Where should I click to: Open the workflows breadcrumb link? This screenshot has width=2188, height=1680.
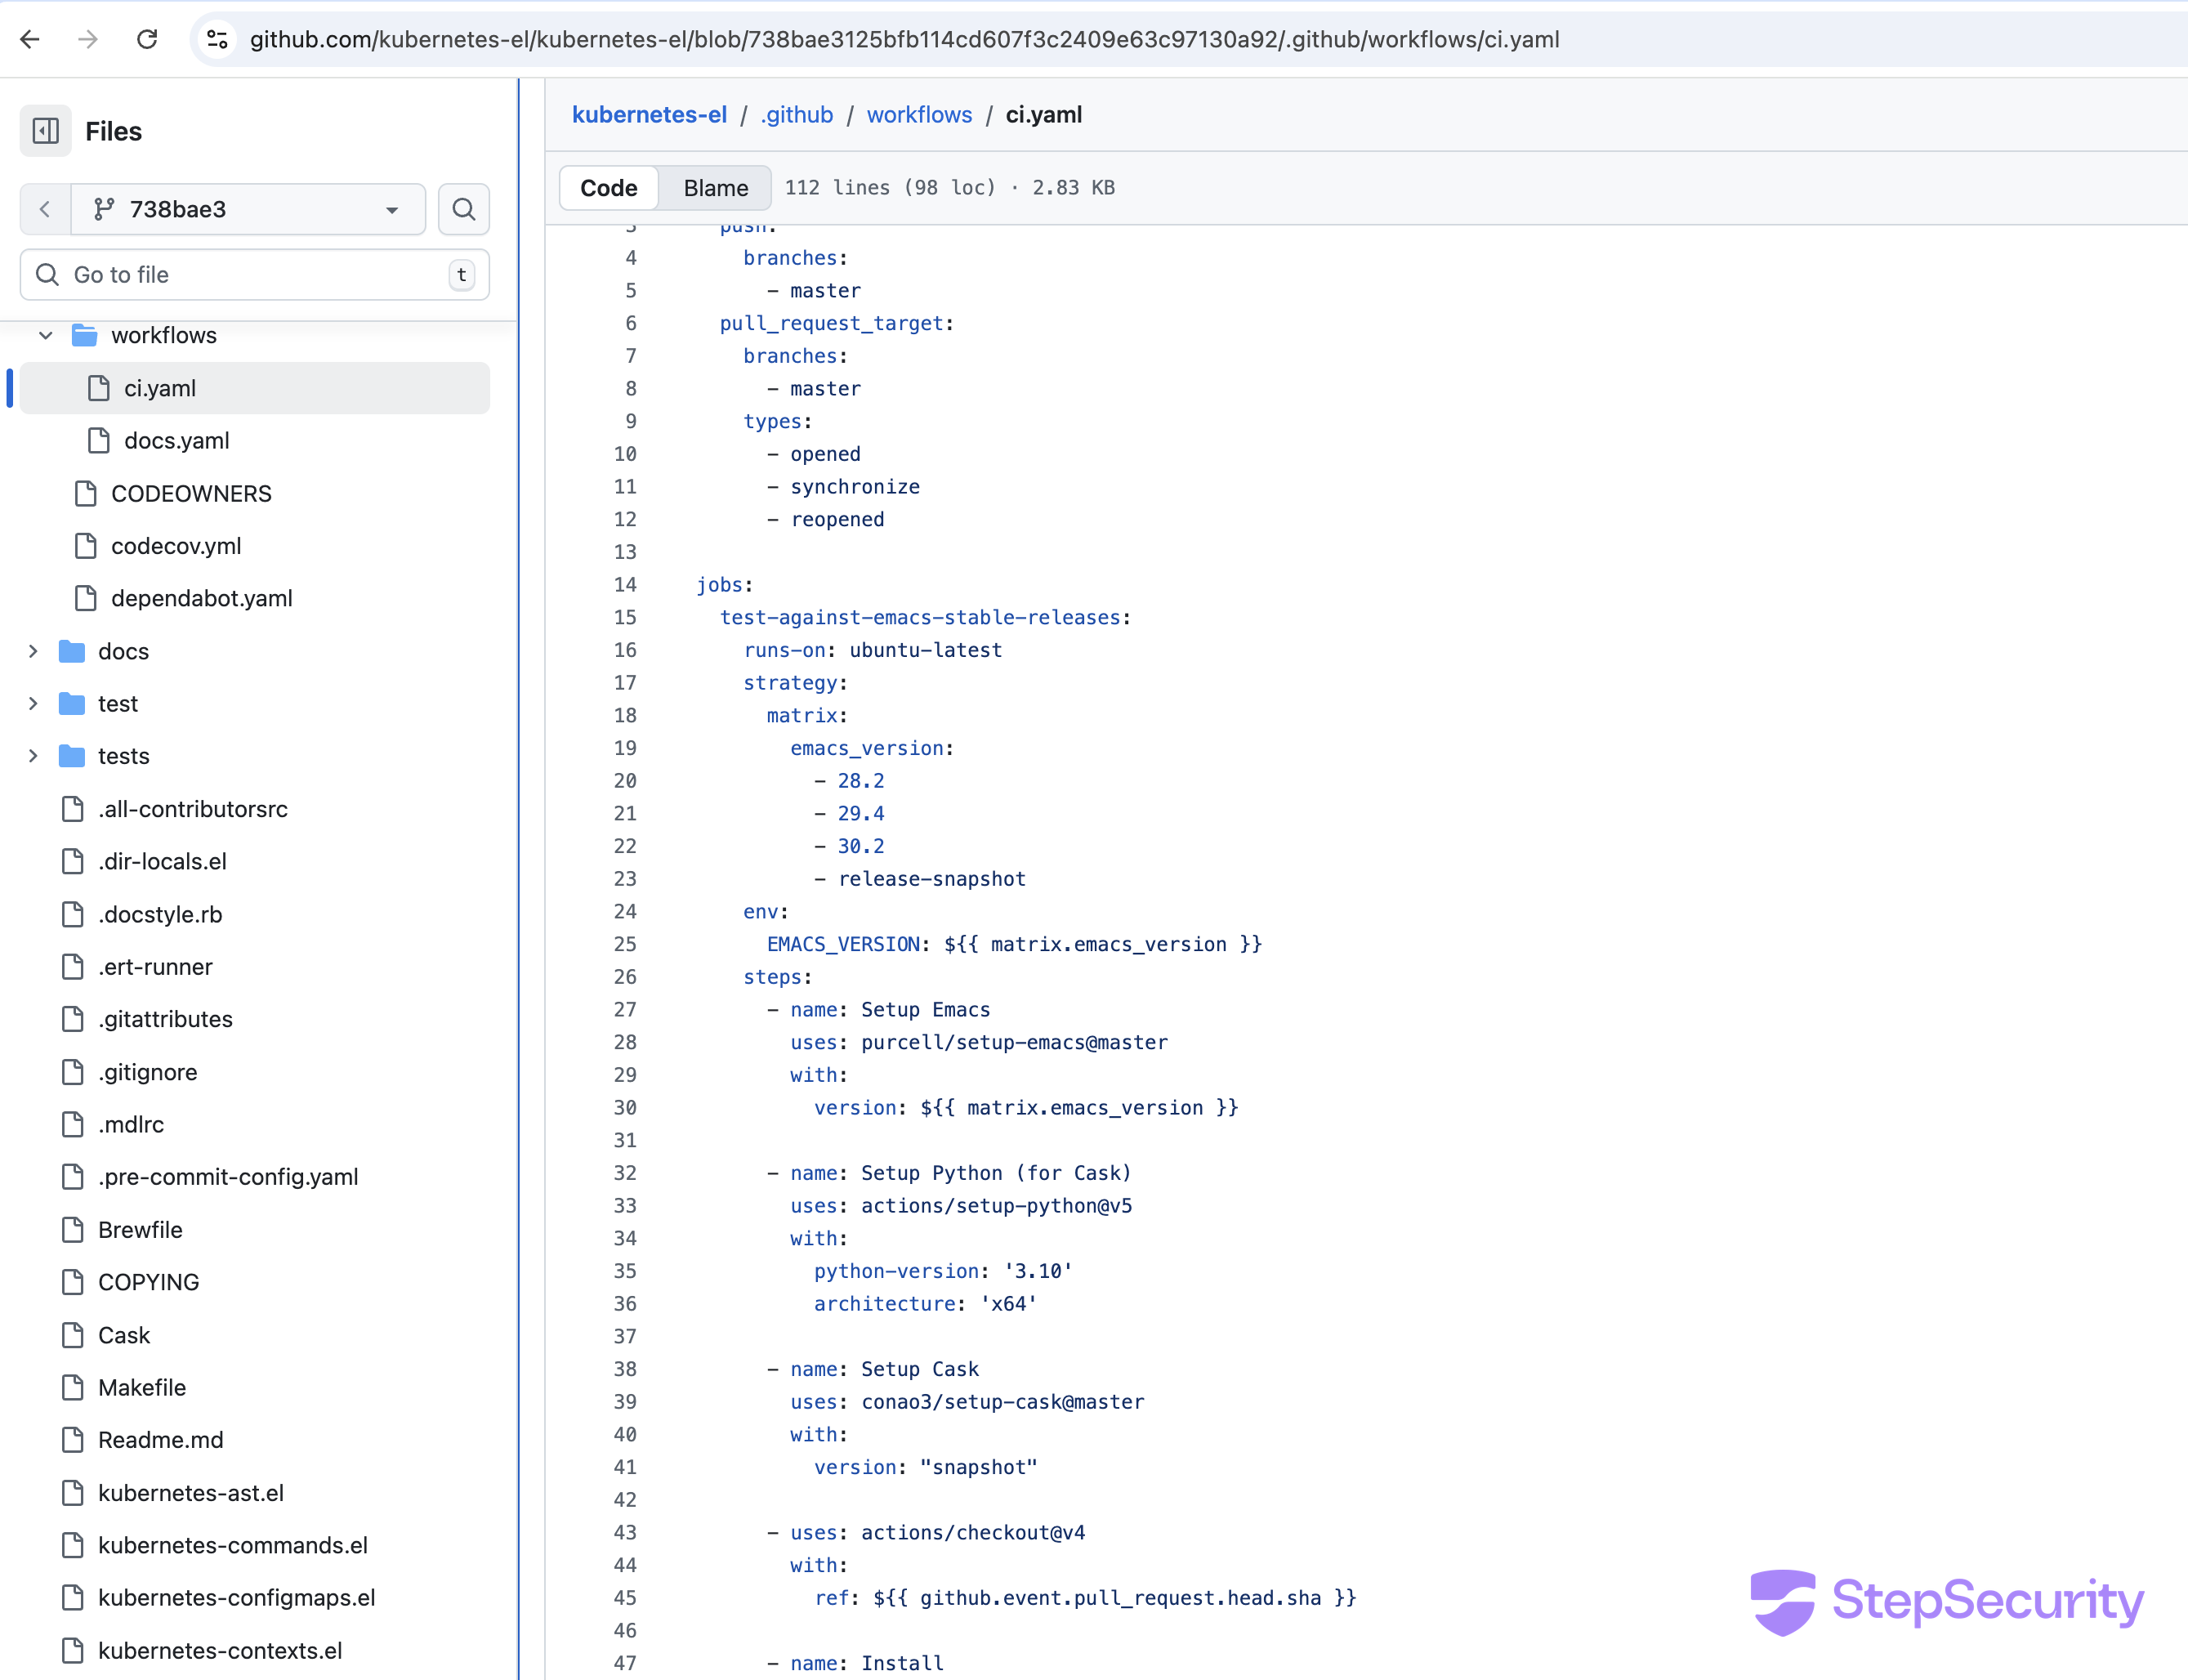(x=918, y=115)
